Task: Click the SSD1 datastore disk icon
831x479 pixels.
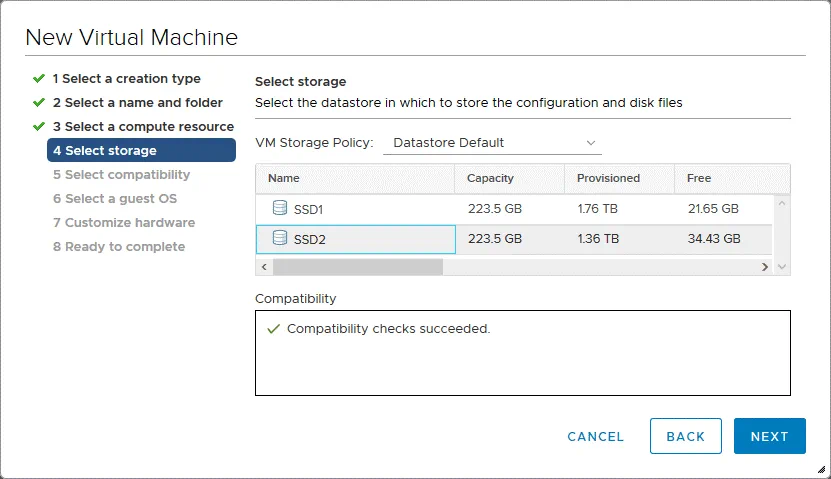Action: click(279, 209)
